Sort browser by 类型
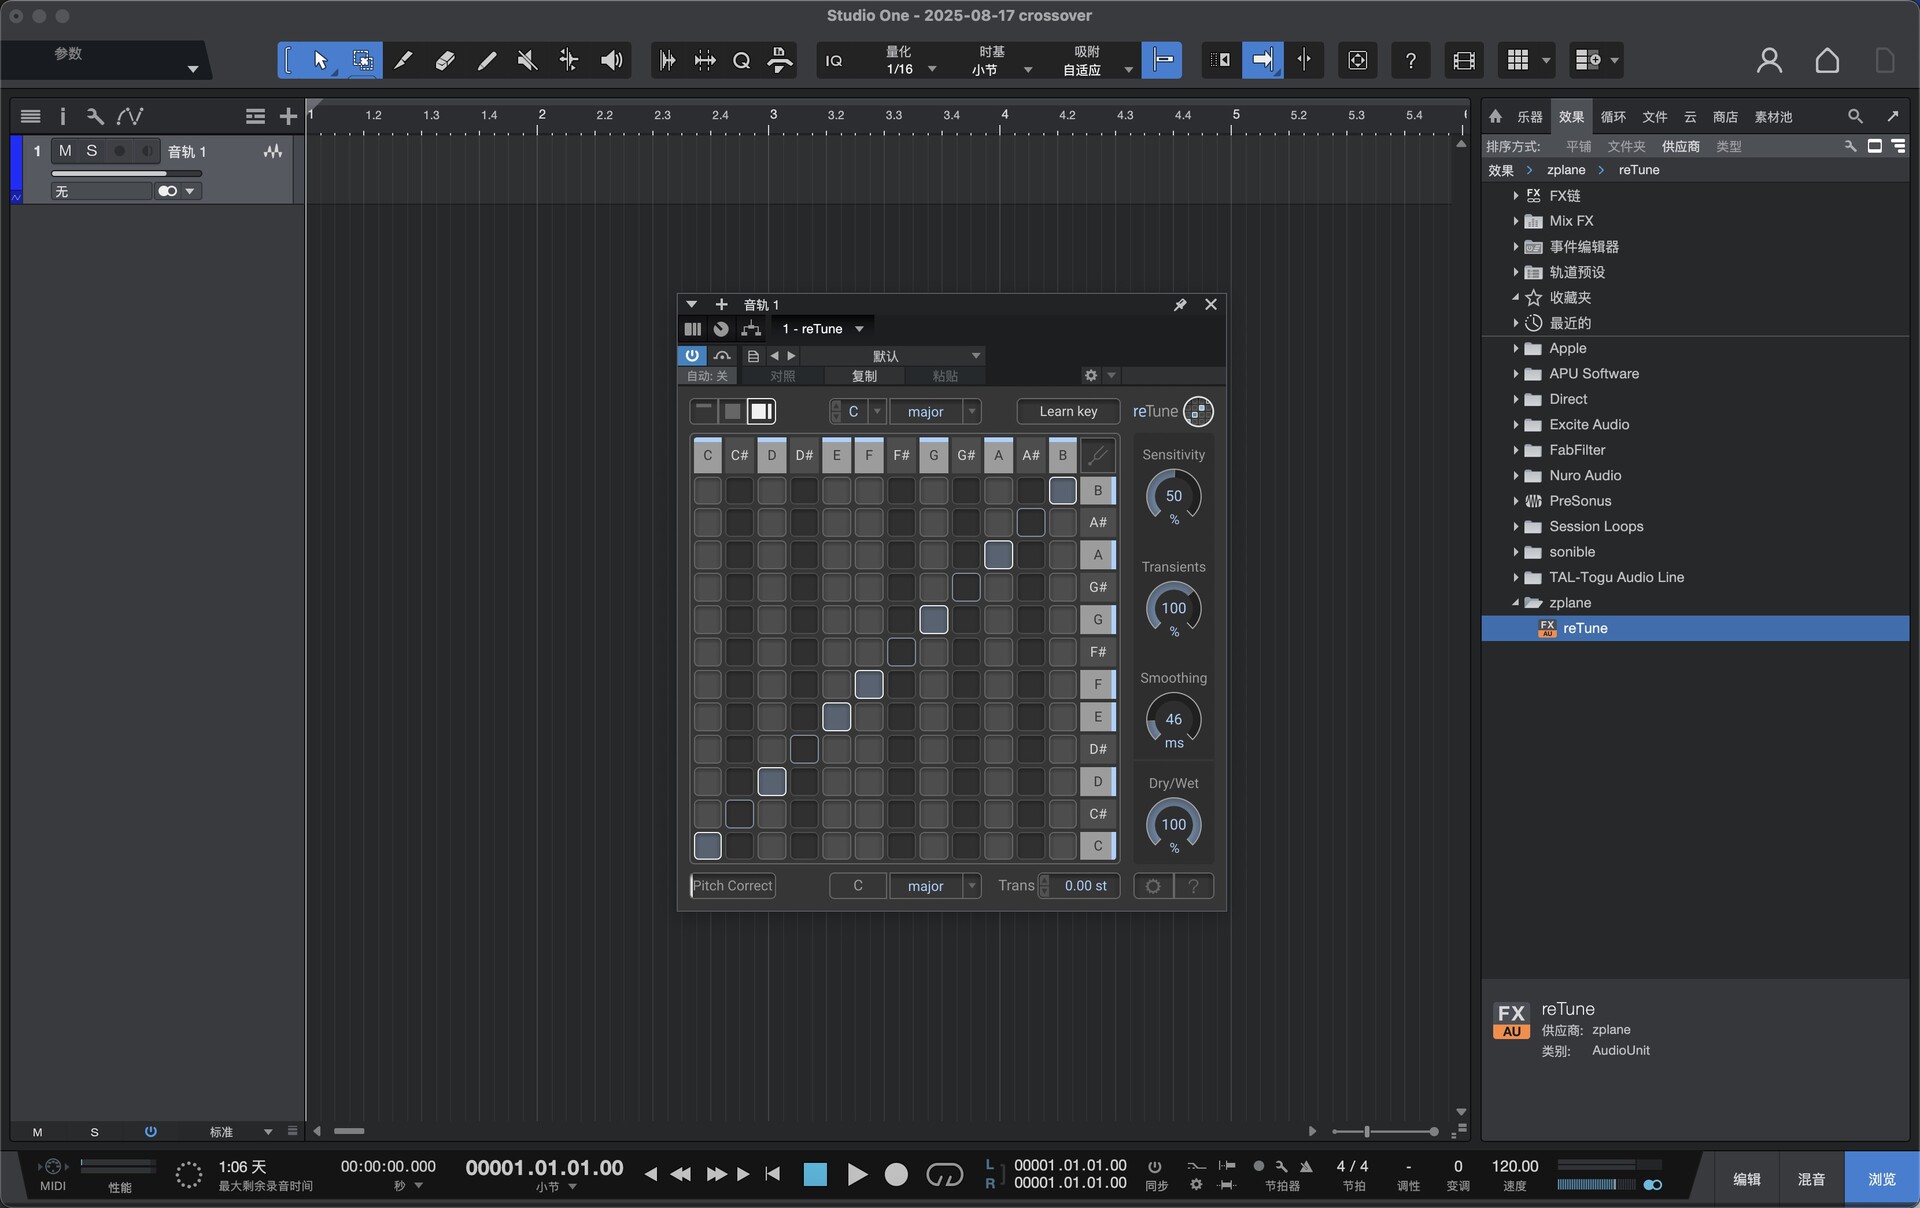The width and height of the screenshot is (1920, 1208). click(x=1729, y=146)
